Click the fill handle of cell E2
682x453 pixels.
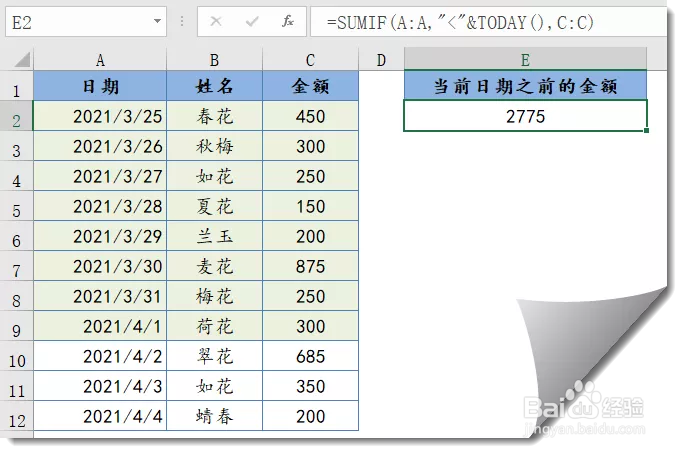[647, 130]
